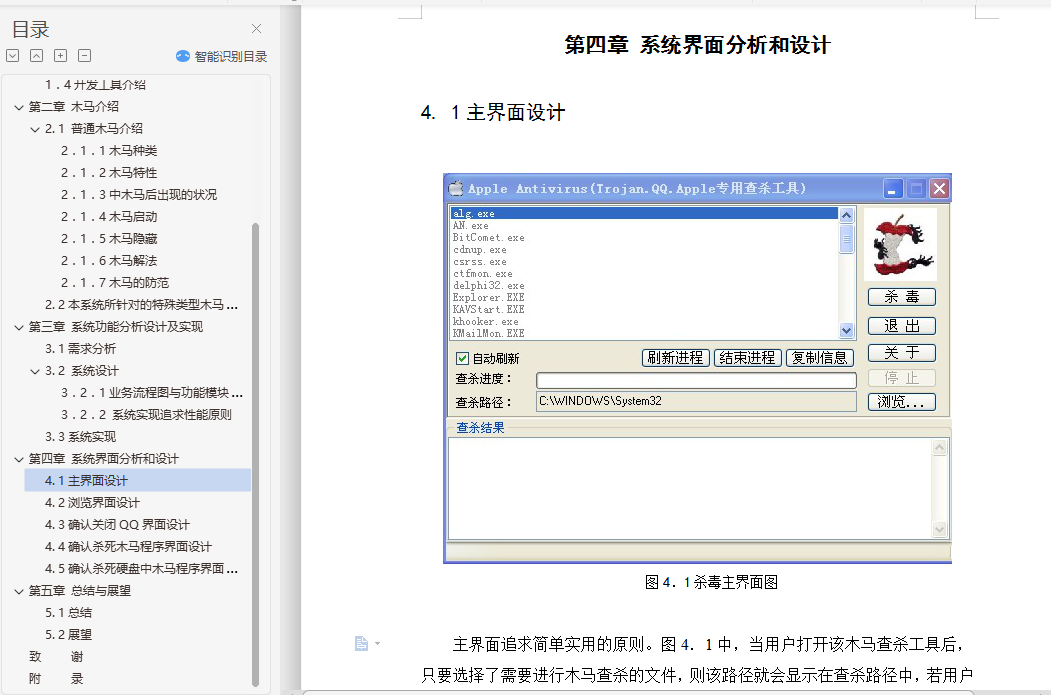Open 4.3 确认关闭 QQ 界面设计
1051x695 pixels.
[117, 525]
